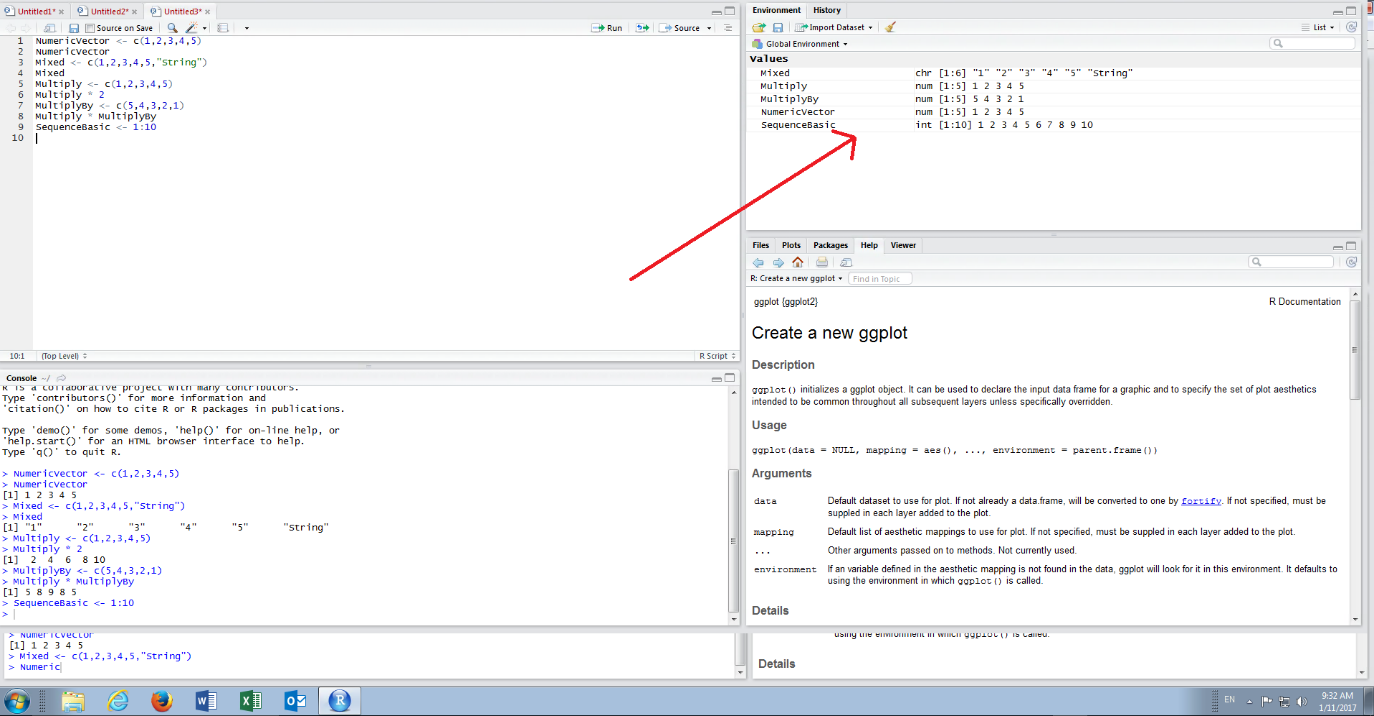This screenshot has height=716, width=1374.
Task: Open Top Level scope navigator
Action: 62,356
